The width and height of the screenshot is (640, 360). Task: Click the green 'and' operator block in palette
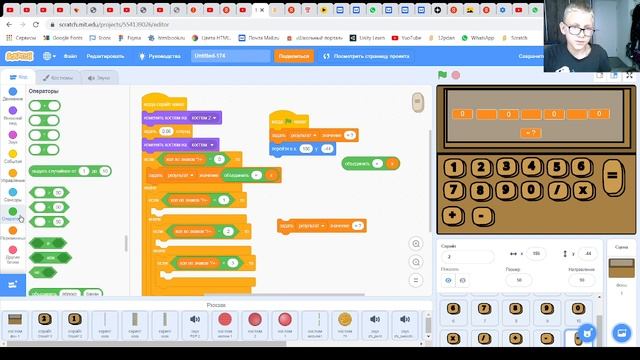point(48,243)
